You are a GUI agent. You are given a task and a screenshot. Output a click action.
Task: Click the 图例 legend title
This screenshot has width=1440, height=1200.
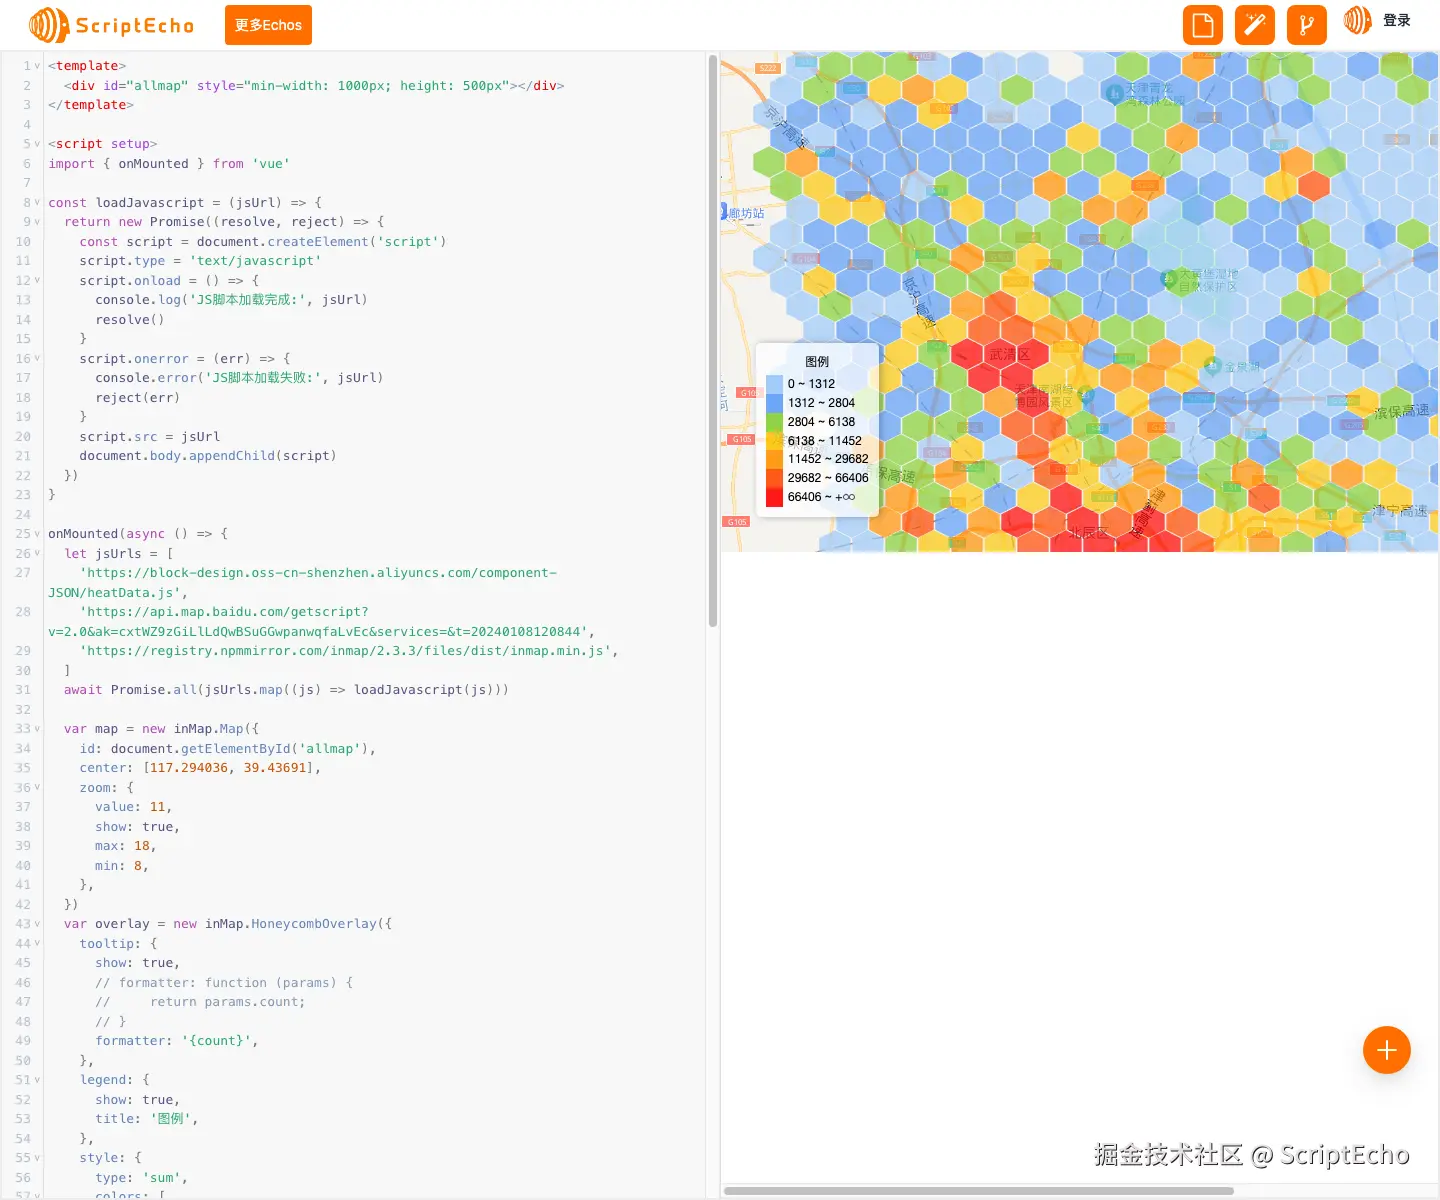(x=817, y=362)
